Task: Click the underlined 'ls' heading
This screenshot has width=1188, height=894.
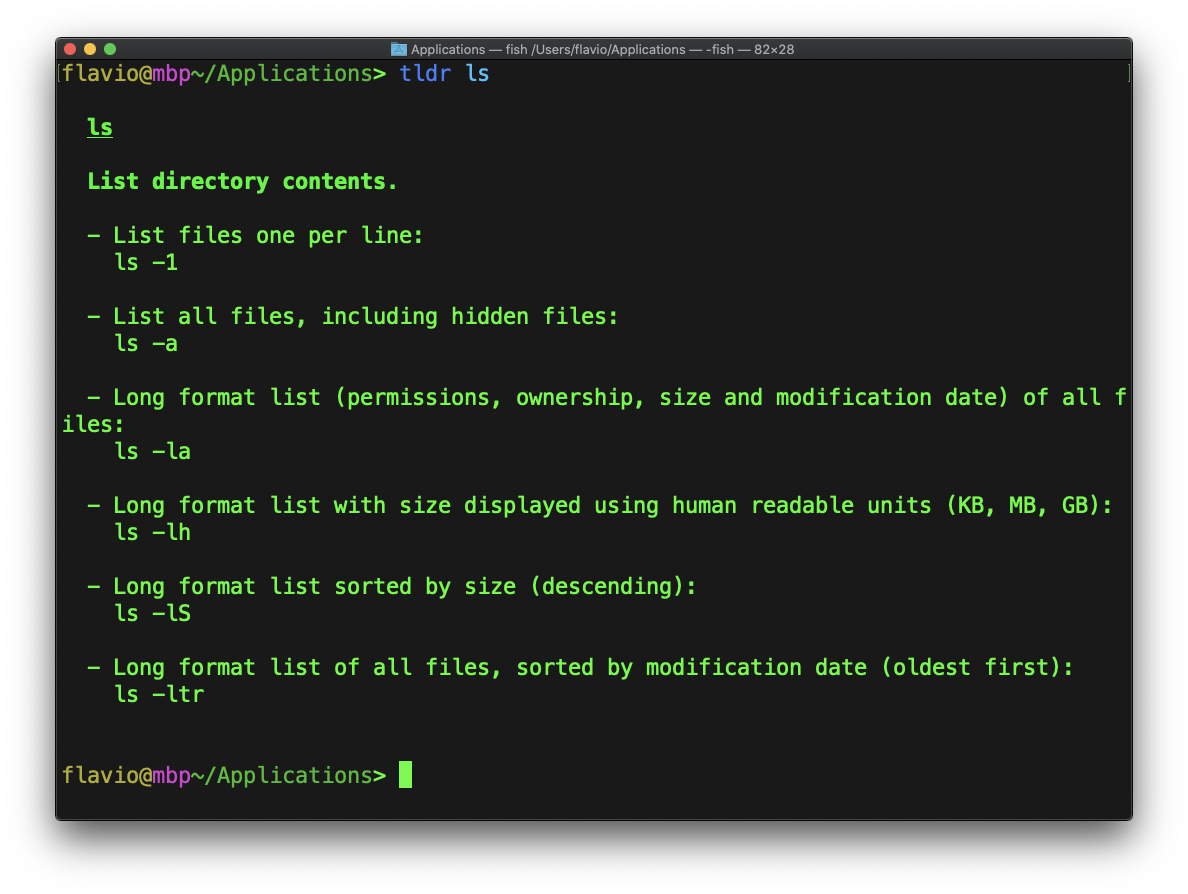Action: pos(100,128)
